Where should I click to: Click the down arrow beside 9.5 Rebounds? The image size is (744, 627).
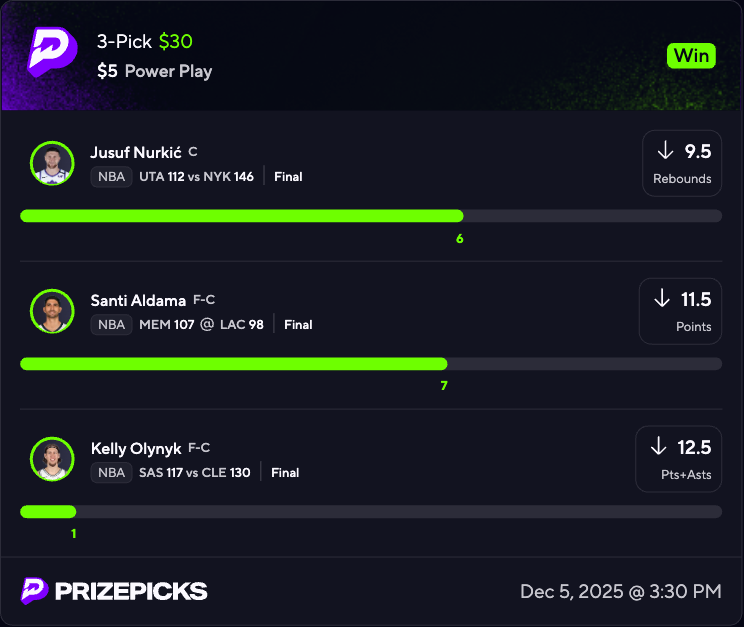click(x=665, y=151)
